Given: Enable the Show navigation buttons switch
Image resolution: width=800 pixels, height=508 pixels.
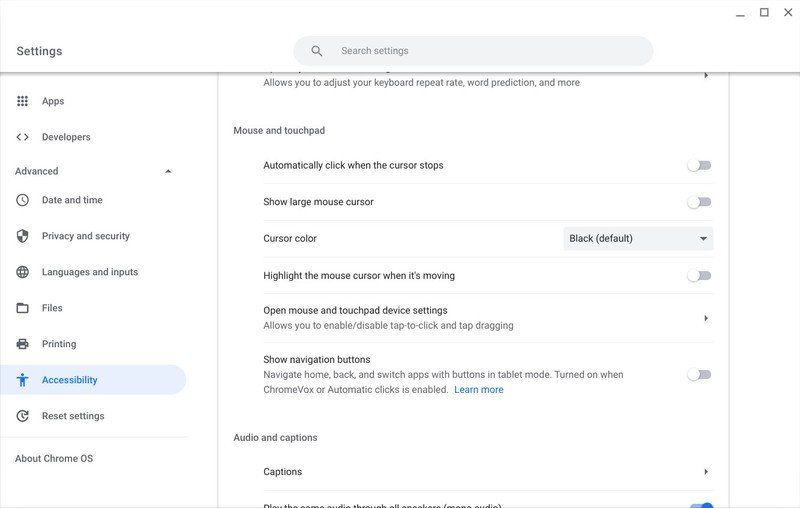Looking at the screenshot, I should click(x=699, y=375).
